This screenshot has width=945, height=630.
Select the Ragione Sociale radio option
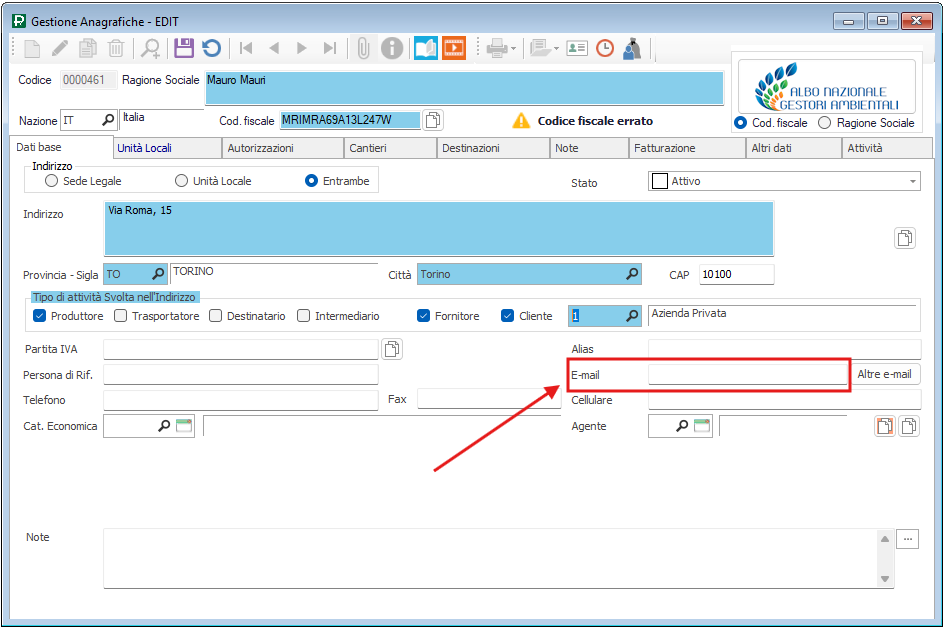coord(825,123)
